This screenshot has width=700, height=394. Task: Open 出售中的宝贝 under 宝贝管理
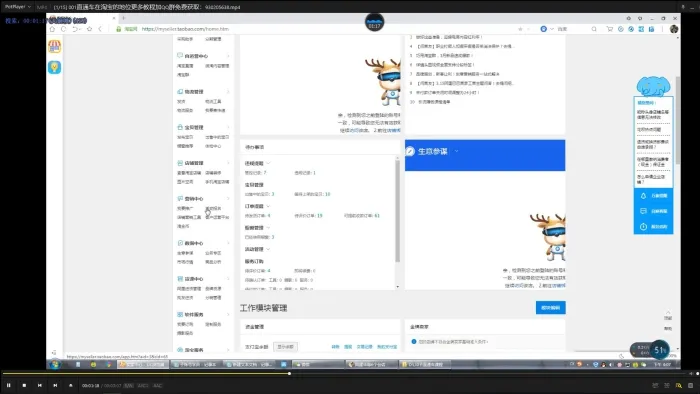(217, 137)
